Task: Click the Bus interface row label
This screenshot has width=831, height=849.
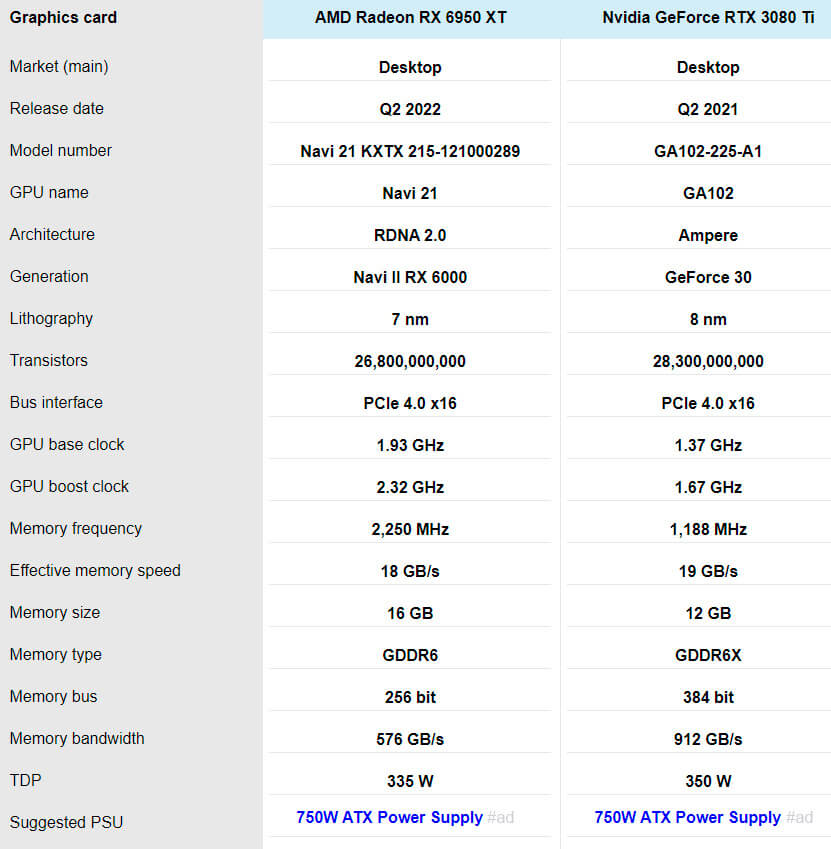Action: click(x=56, y=402)
